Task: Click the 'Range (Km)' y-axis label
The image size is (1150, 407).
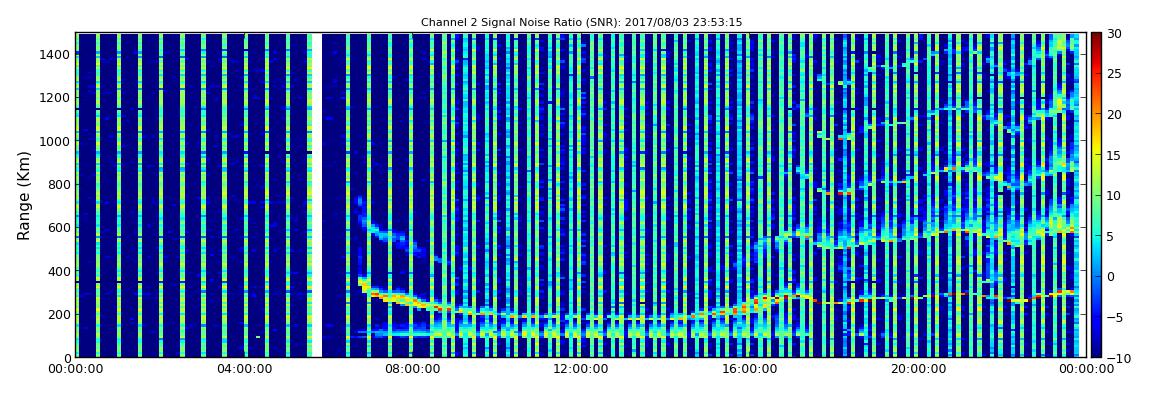Action: [x=24, y=196]
